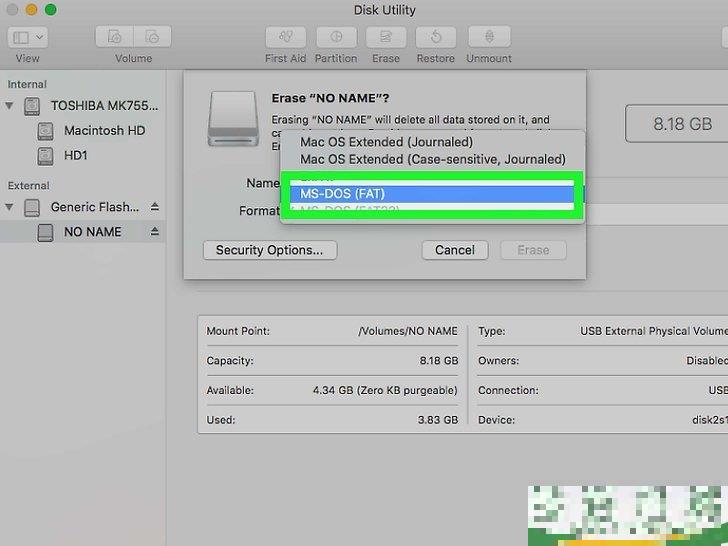Select HD1 volume in sidebar

click(x=77, y=156)
